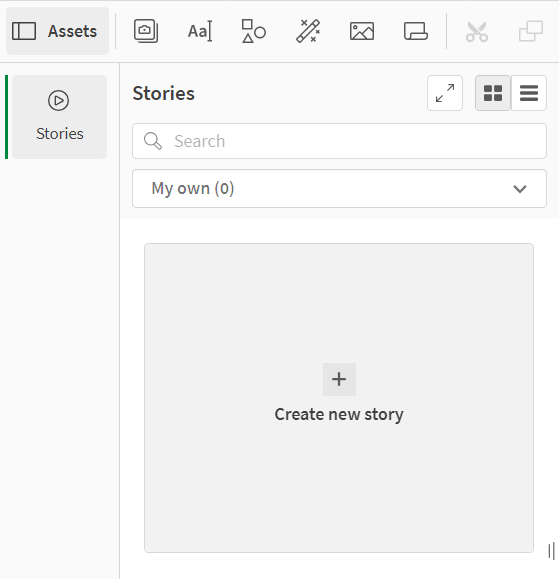Open the My own (0) dropdown
The height and width of the screenshot is (579, 559).
pyautogui.click(x=339, y=189)
